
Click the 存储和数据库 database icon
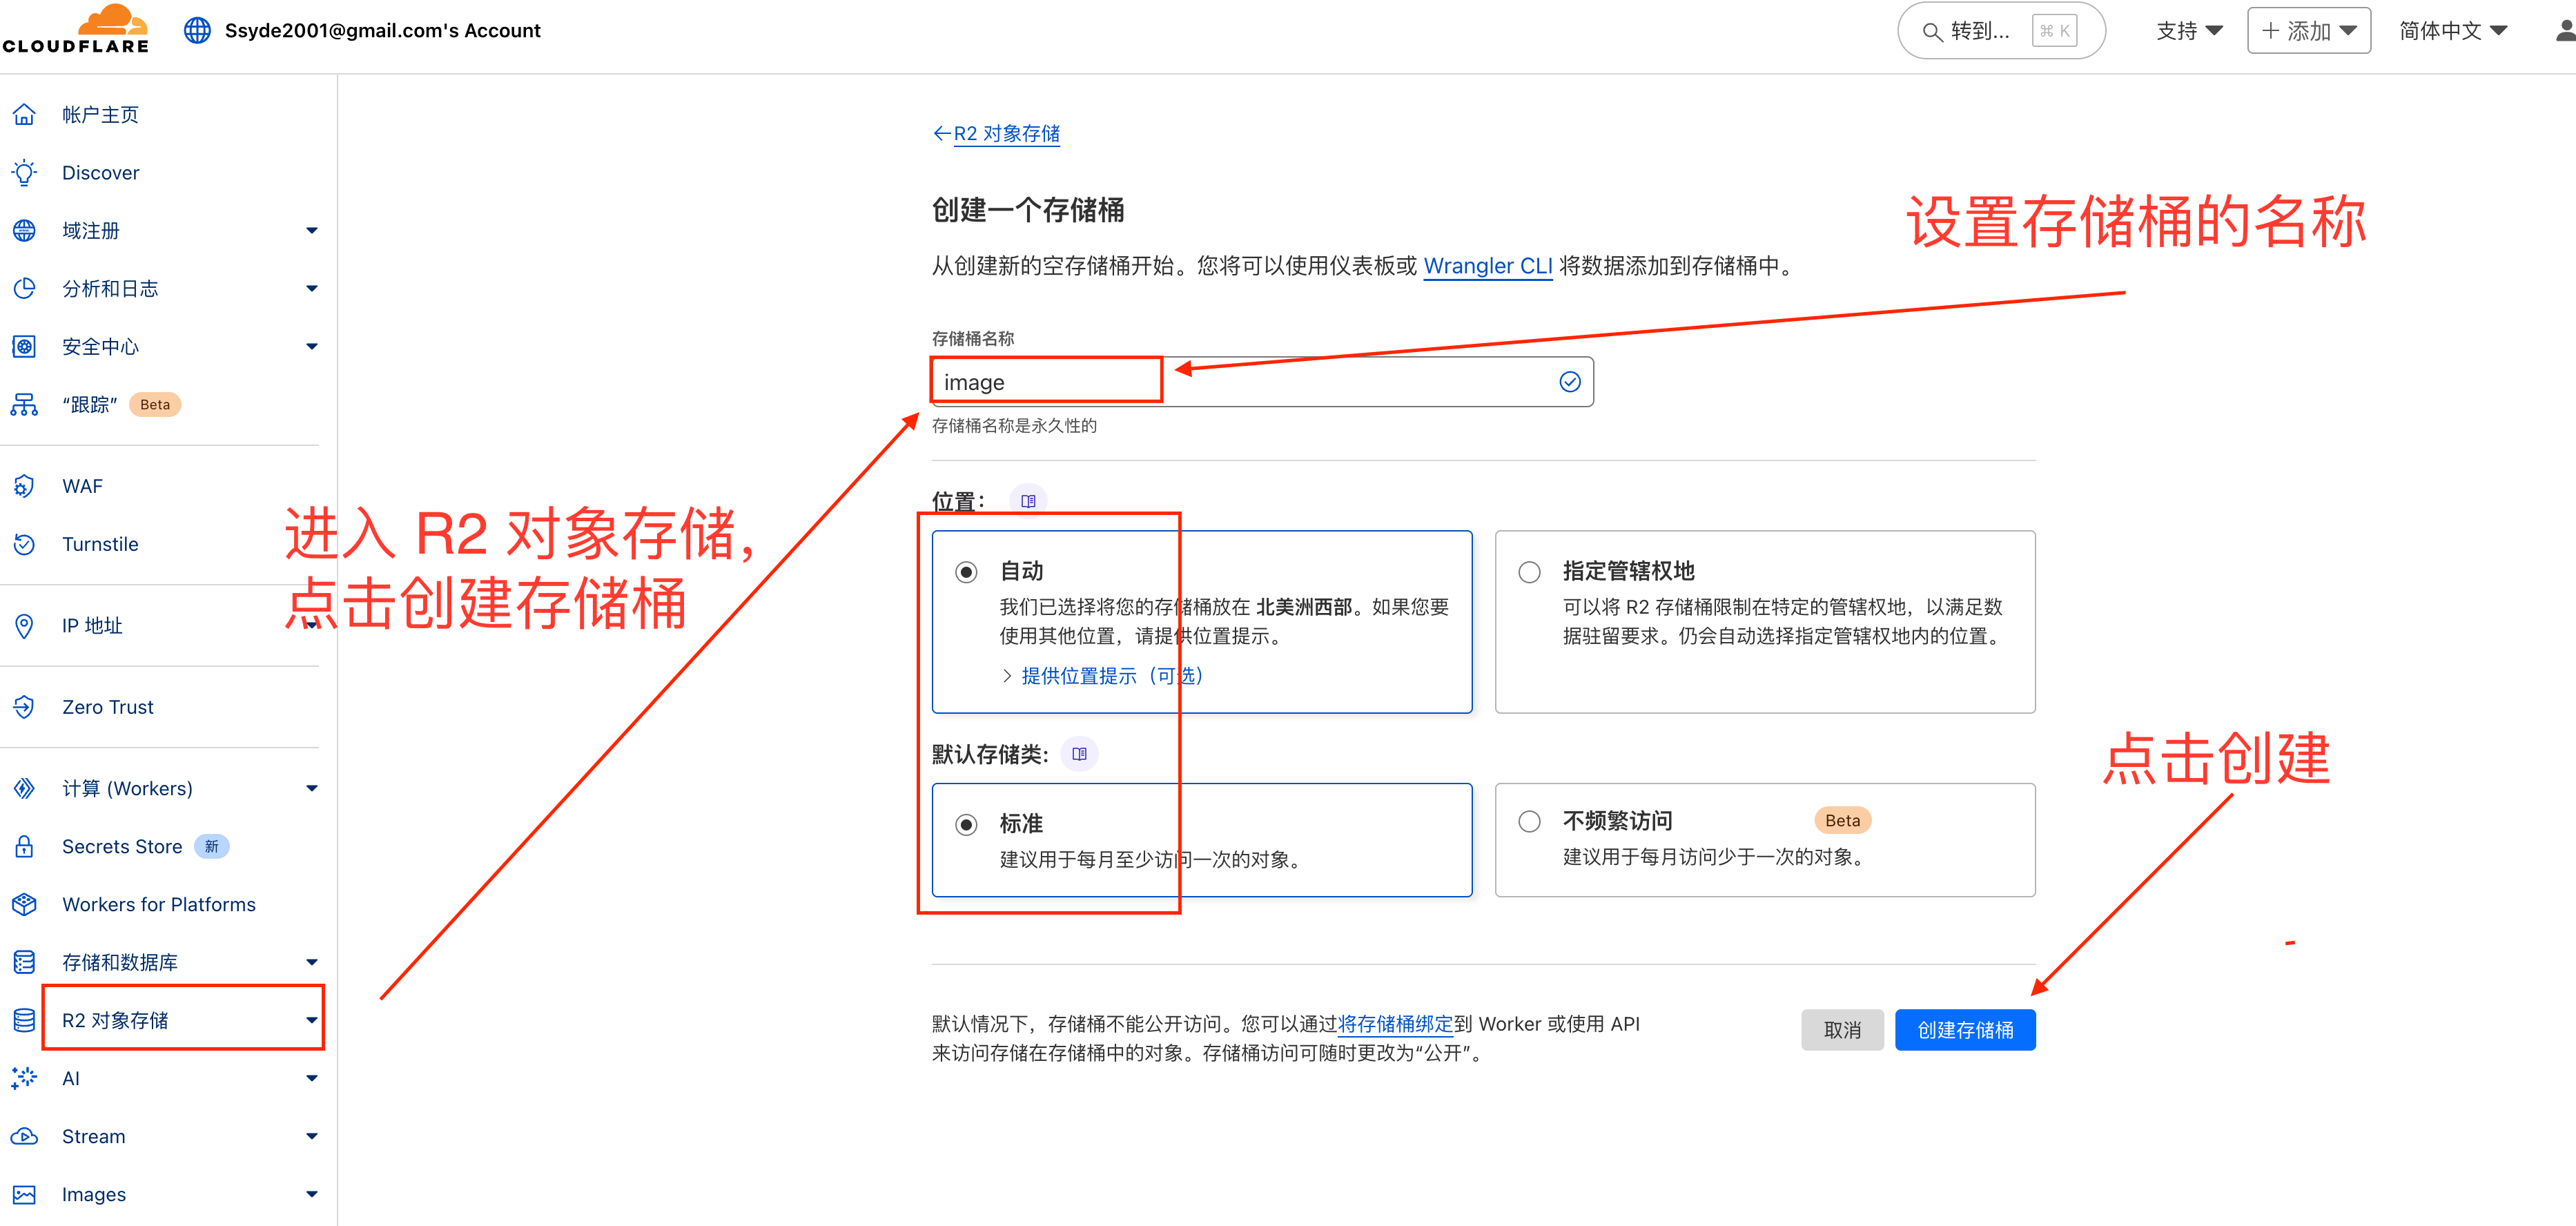(24, 962)
